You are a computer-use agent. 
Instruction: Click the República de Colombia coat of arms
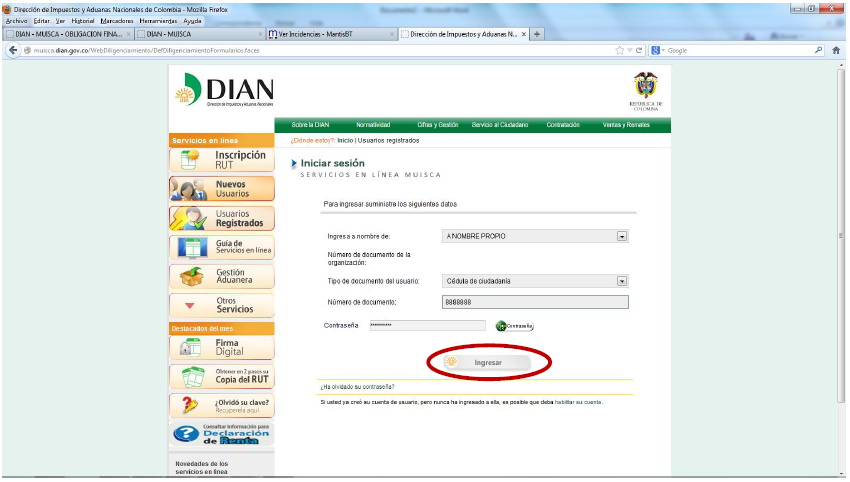(646, 91)
